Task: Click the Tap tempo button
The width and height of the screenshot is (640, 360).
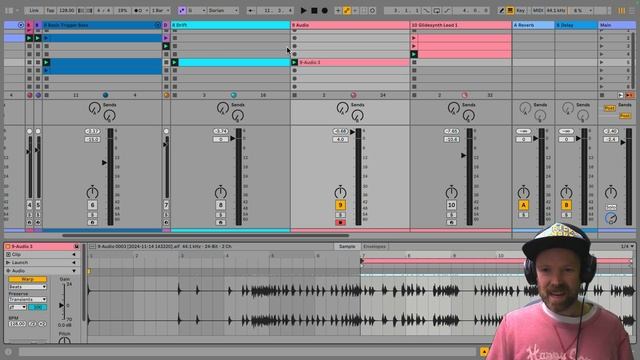Action: click(50, 11)
